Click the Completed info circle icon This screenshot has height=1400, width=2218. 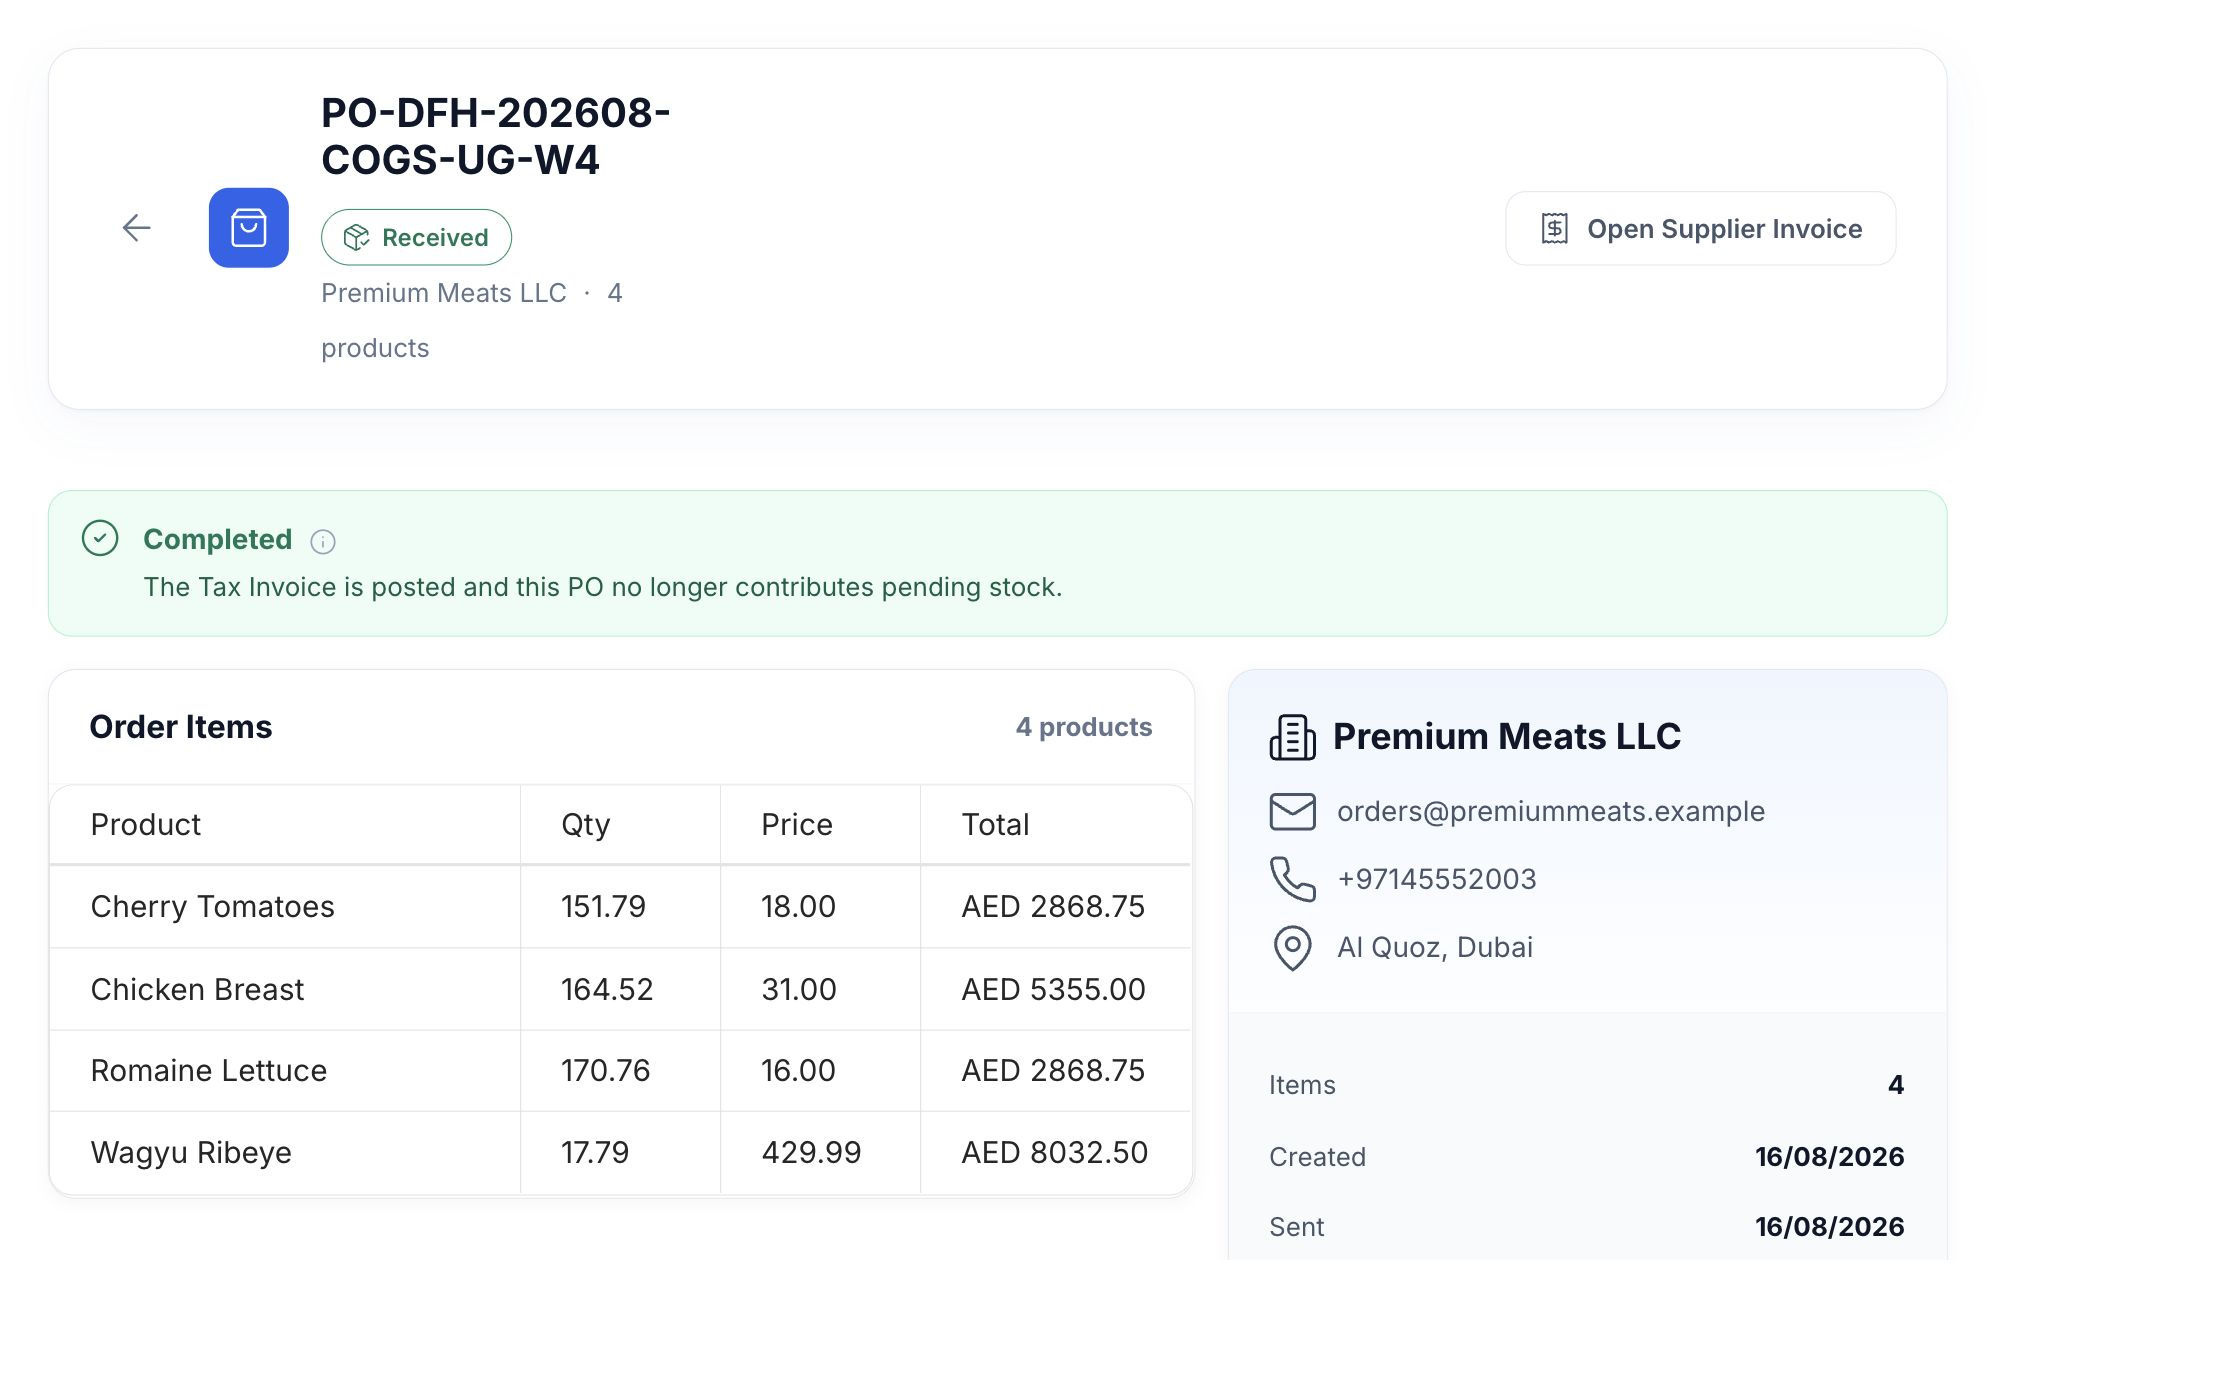pos(323,541)
